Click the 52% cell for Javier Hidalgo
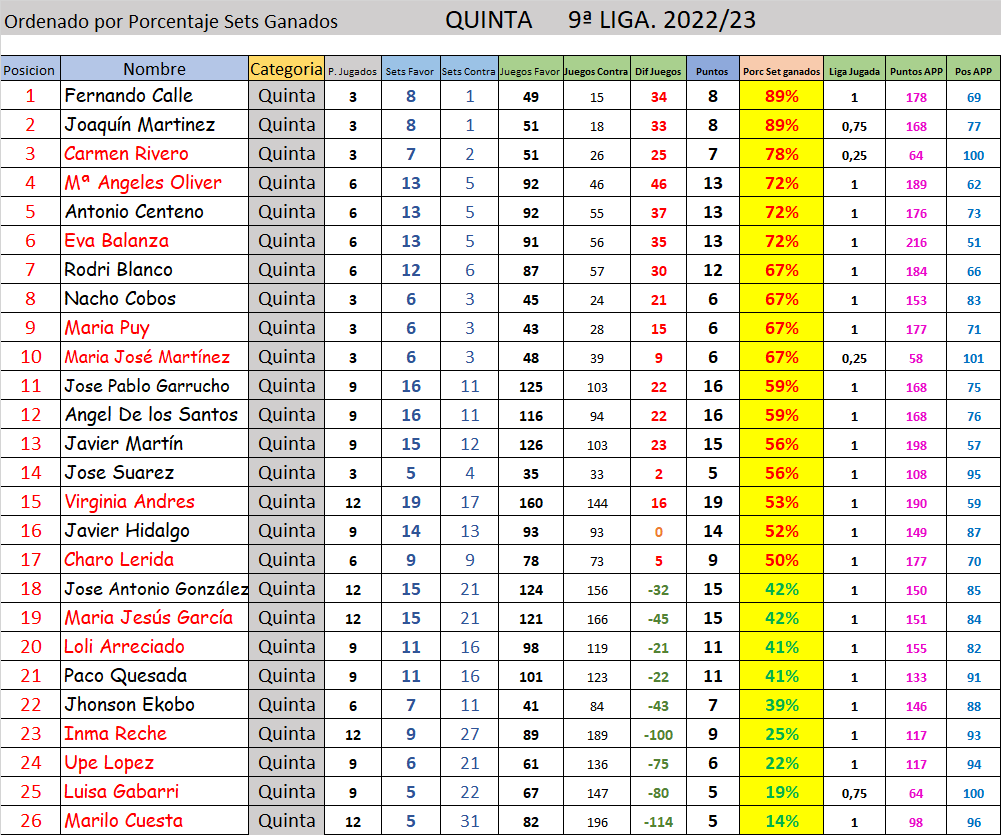This screenshot has height=835, width=1001. (781, 531)
